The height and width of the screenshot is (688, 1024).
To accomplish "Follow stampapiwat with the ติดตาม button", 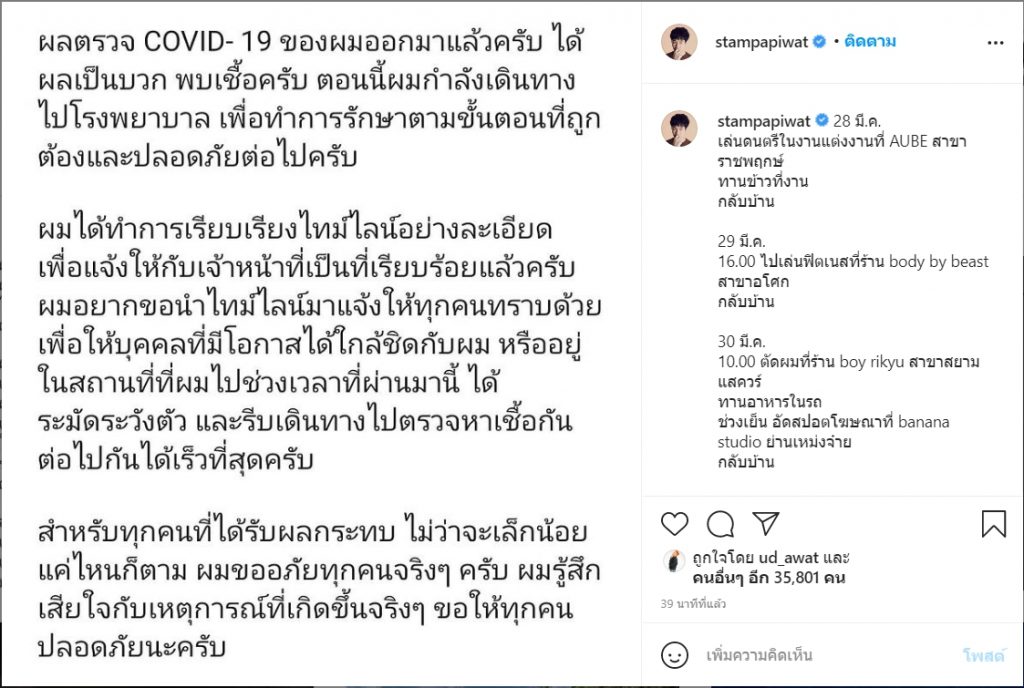I will pos(869,42).
